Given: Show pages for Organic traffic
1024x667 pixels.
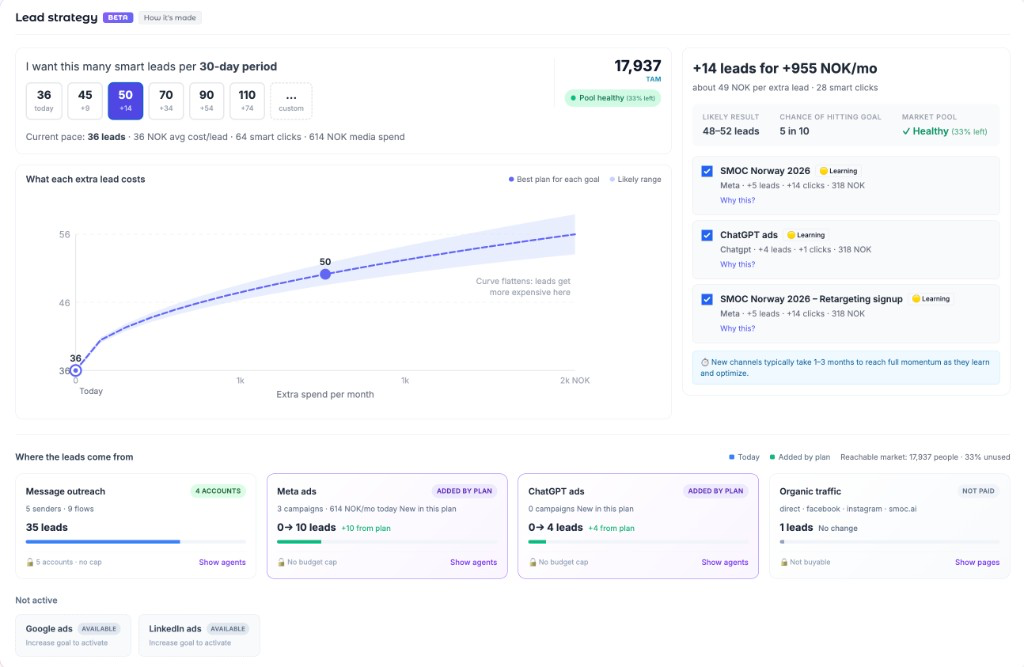Looking at the screenshot, I should click(x=977, y=562).
